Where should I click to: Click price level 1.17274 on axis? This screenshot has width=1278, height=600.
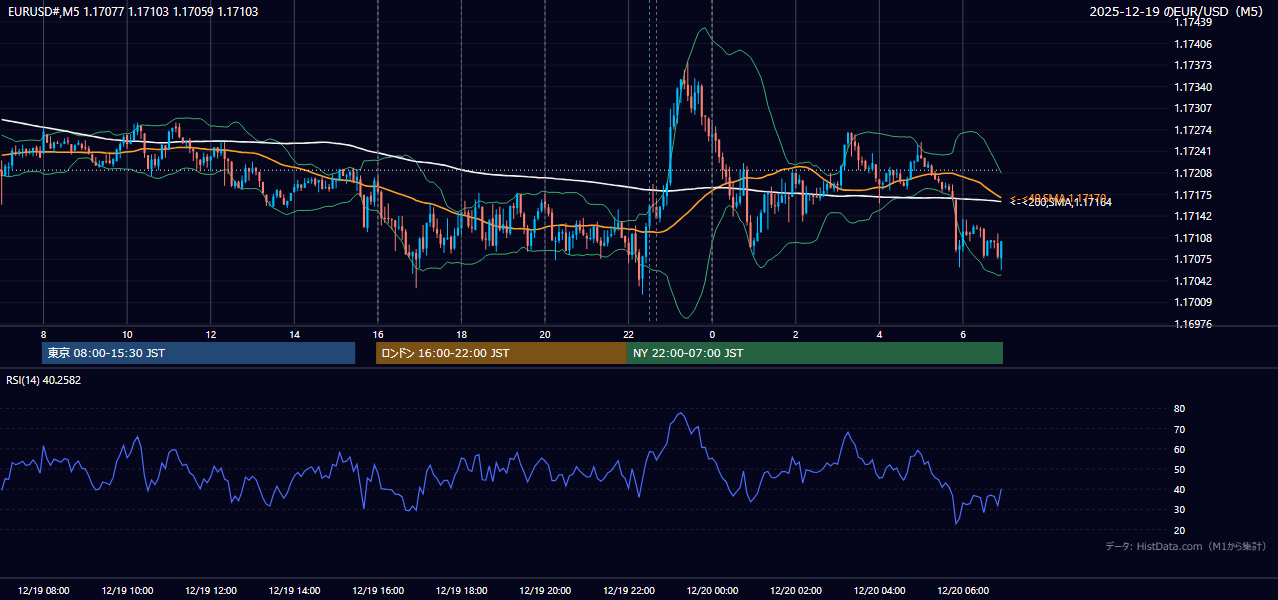[x=1193, y=130]
